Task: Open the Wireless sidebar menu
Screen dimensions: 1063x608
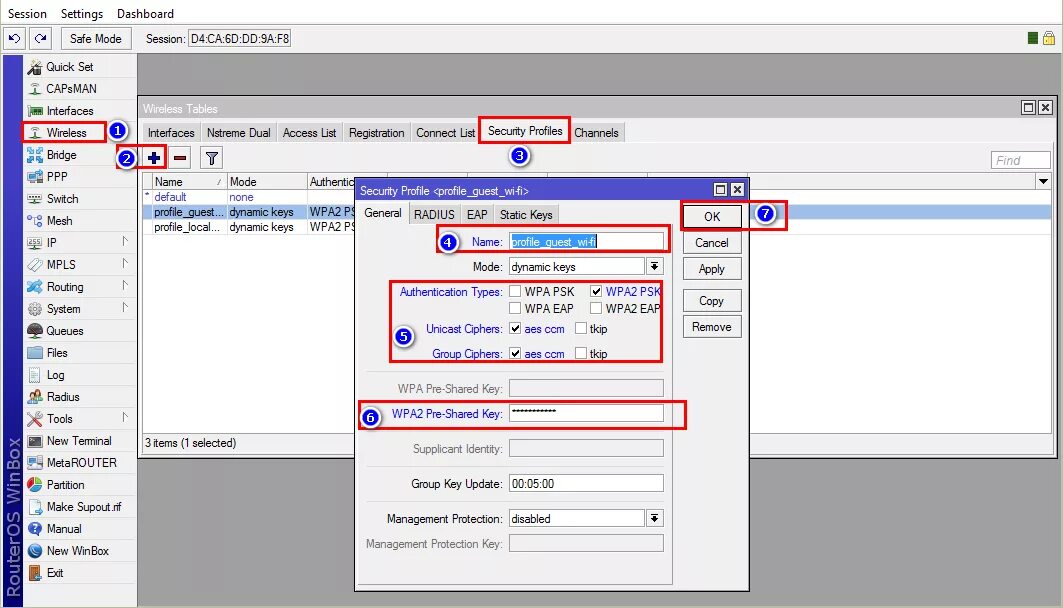Action: 66,133
